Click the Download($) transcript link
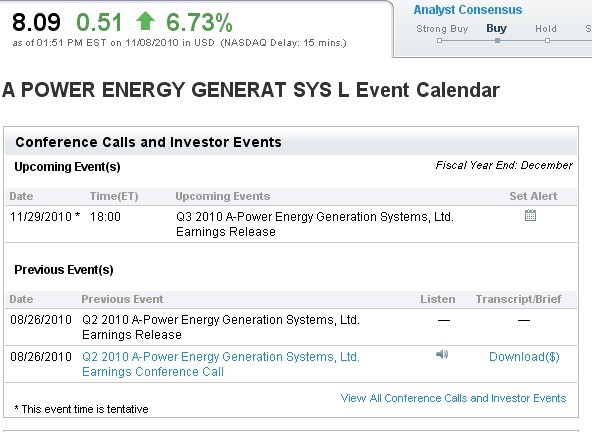 (x=524, y=357)
